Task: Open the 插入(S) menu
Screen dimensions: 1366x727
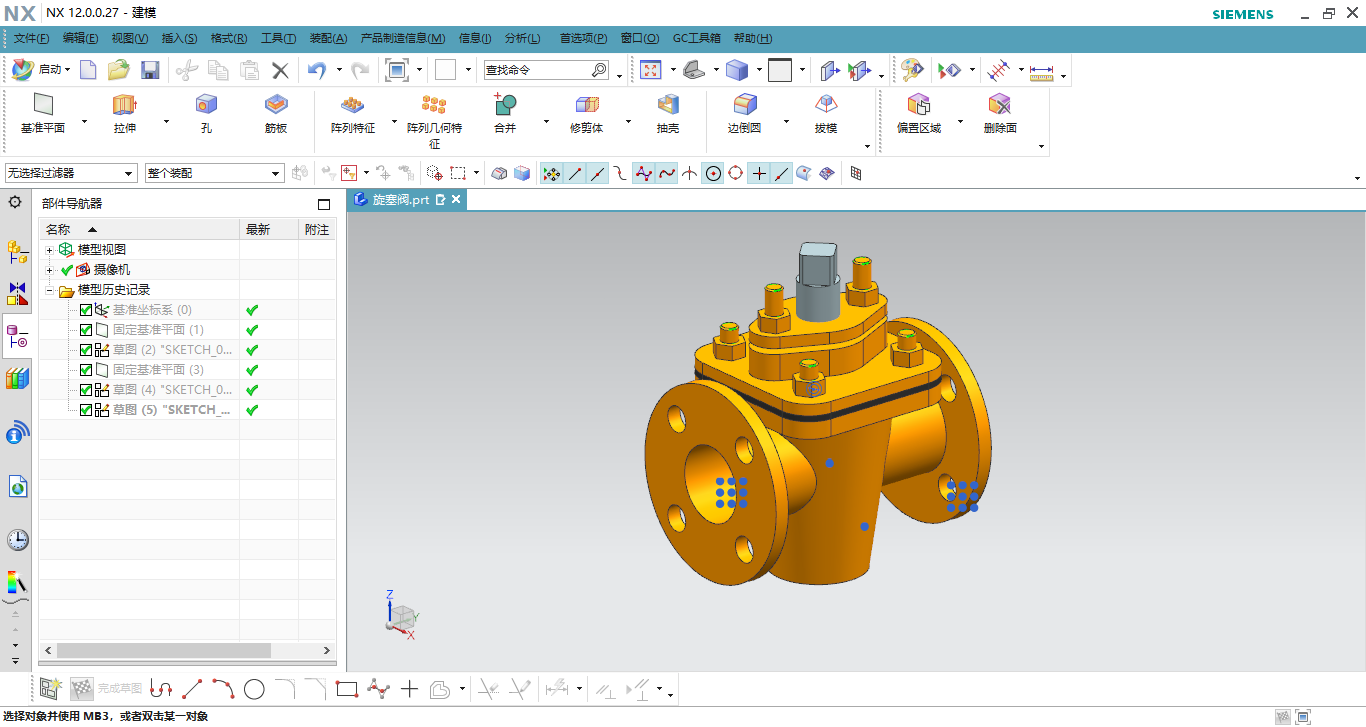Action: point(179,38)
